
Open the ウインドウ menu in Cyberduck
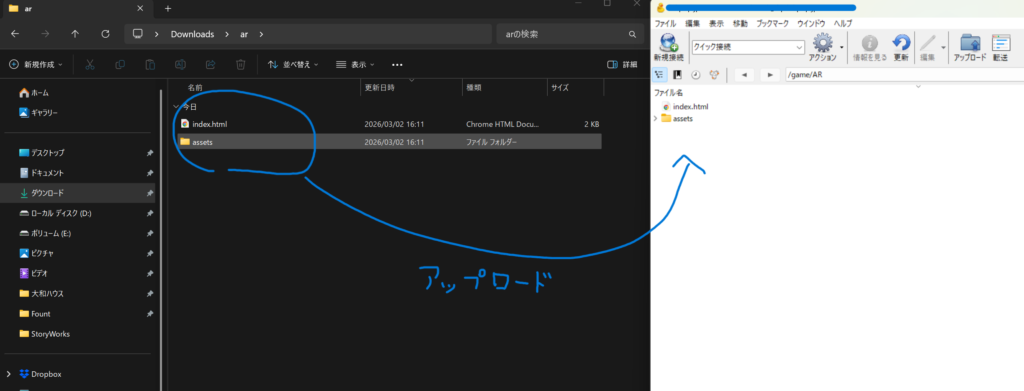click(x=811, y=23)
